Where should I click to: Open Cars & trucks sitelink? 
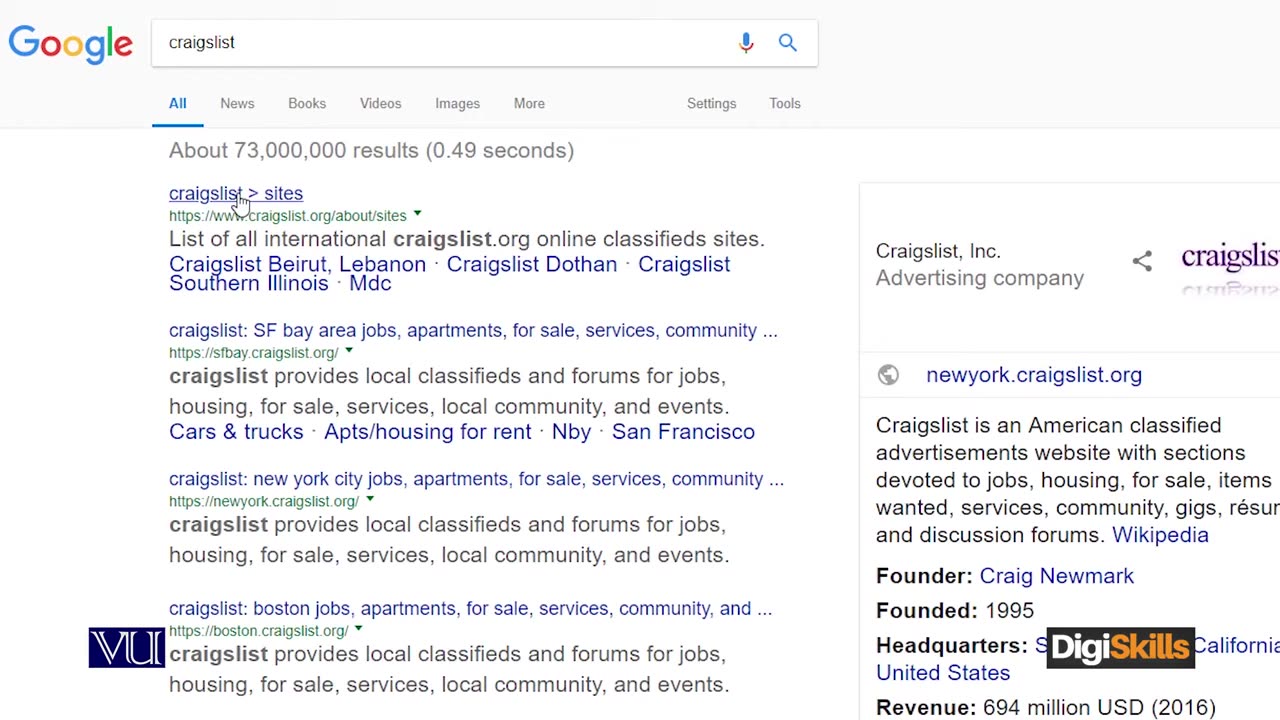(236, 431)
